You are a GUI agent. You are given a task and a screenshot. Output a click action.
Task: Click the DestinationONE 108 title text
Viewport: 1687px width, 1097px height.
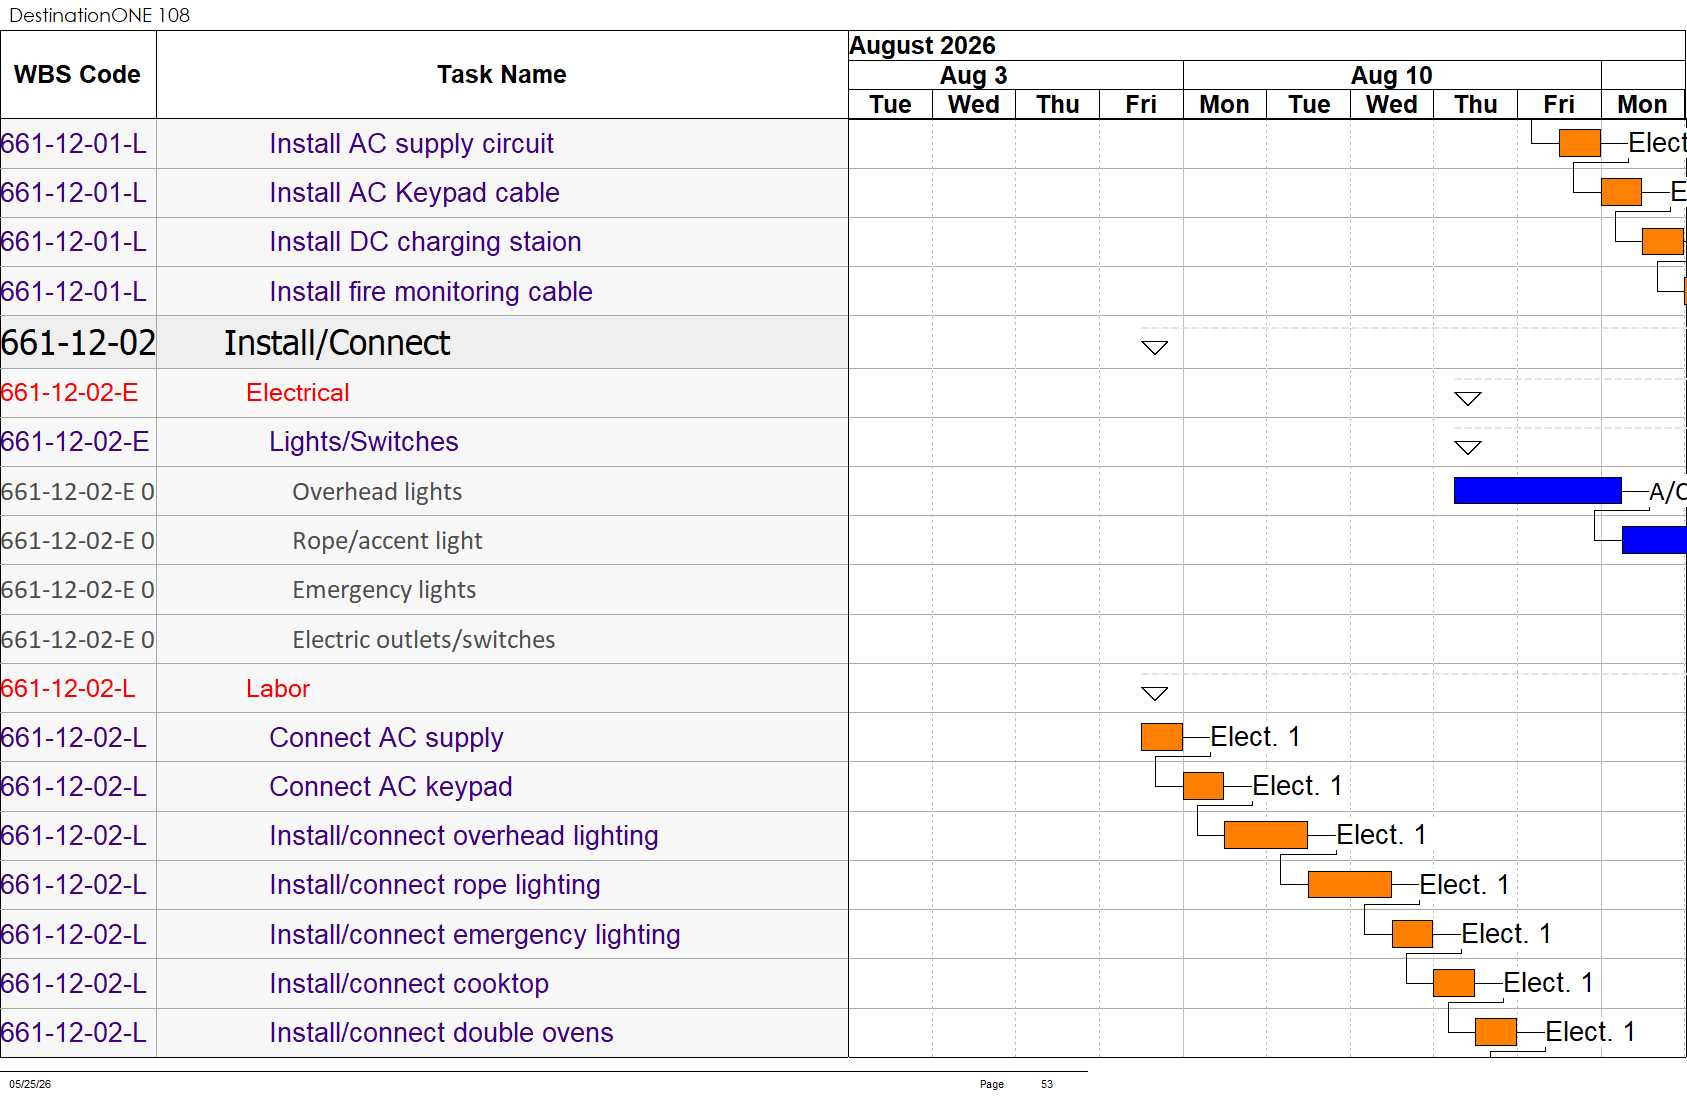tap(99, 15)
